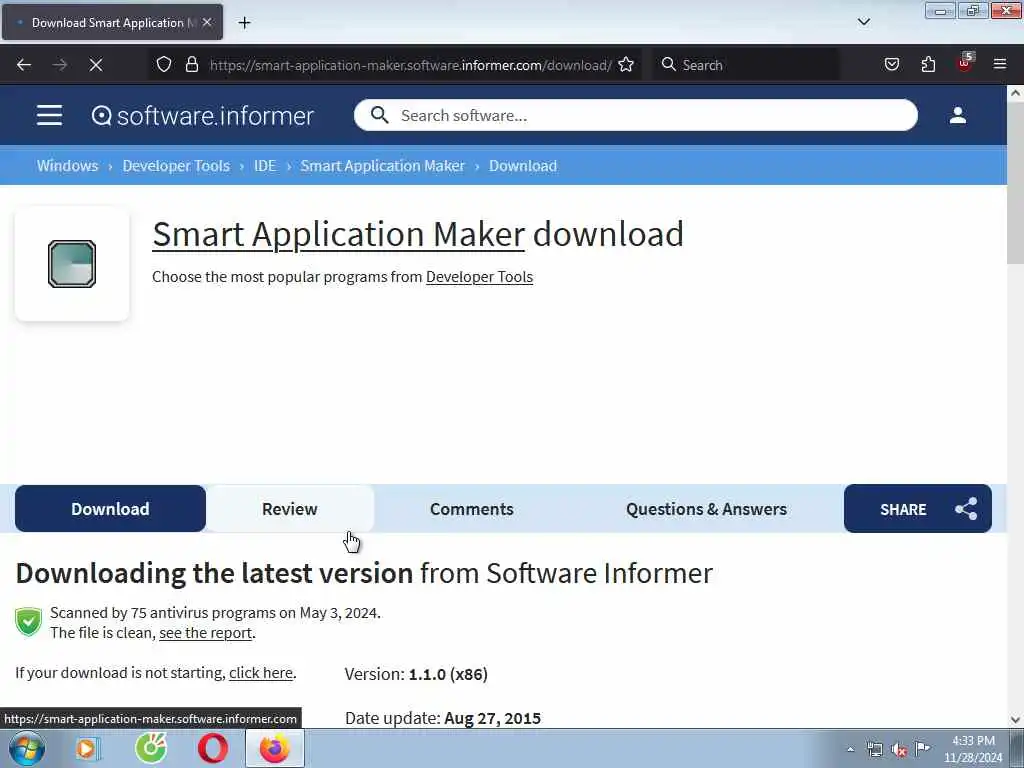This screenshot has height=768, width=1024.
Task: Open the Firefox application menu
Action: tap(1000, 65)
